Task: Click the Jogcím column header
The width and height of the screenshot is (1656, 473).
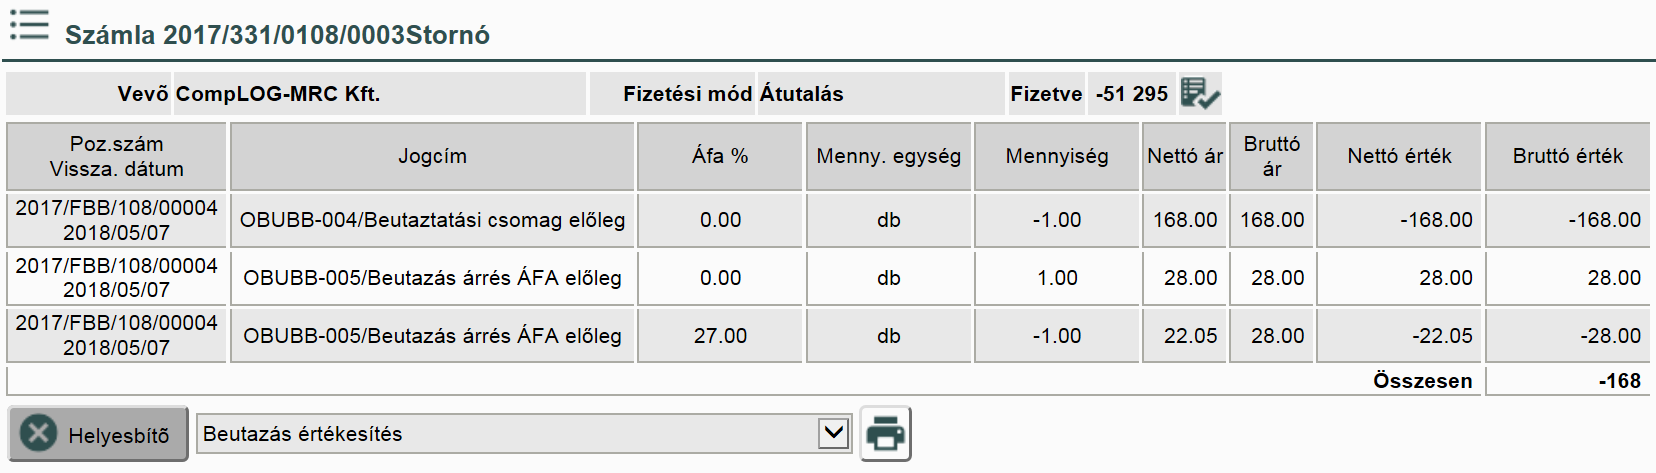Action: [x=432, y=156]
